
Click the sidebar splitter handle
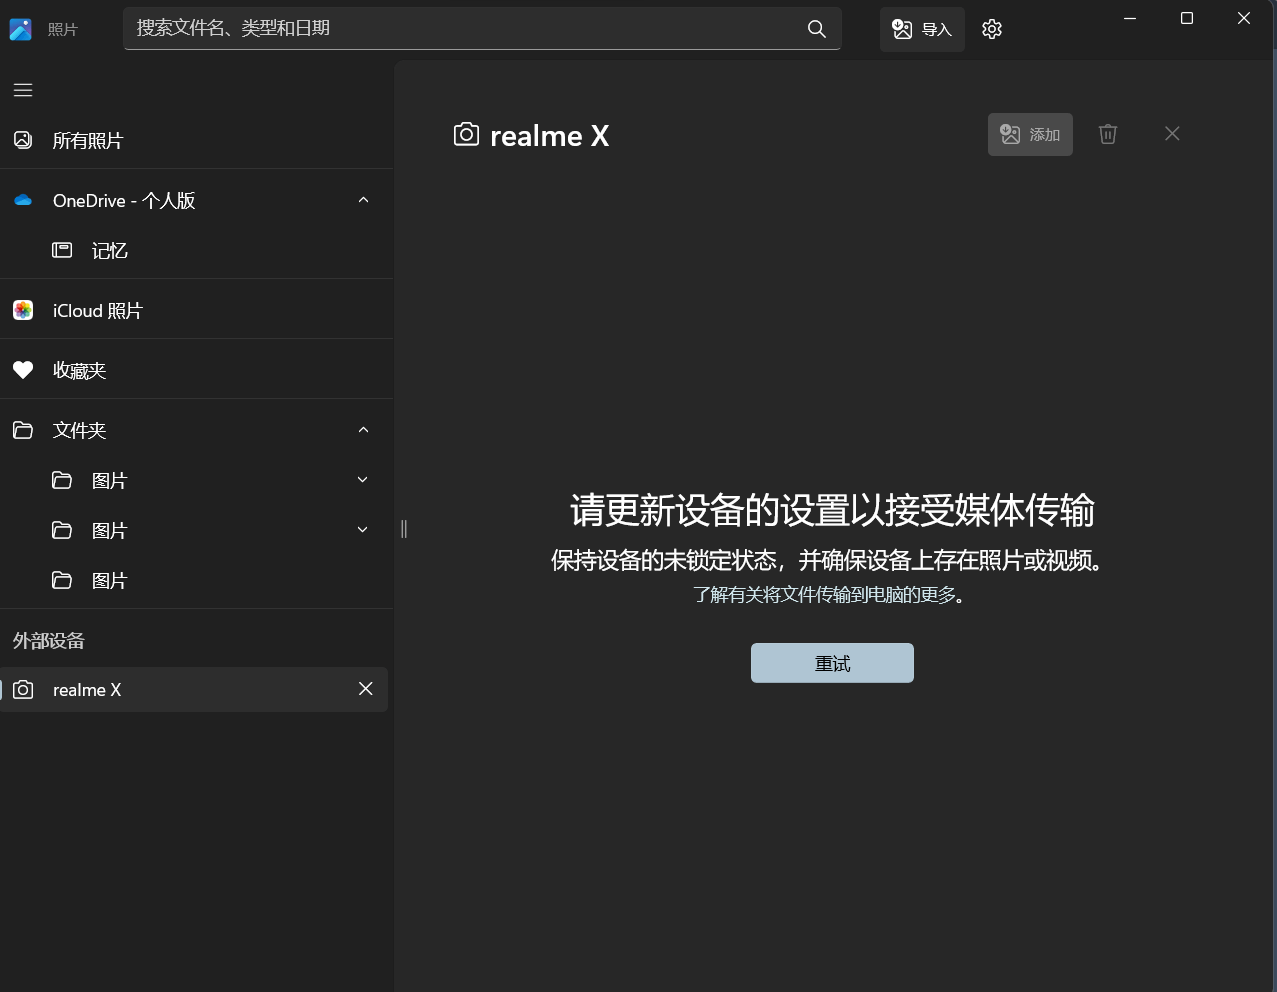point(404,529)
